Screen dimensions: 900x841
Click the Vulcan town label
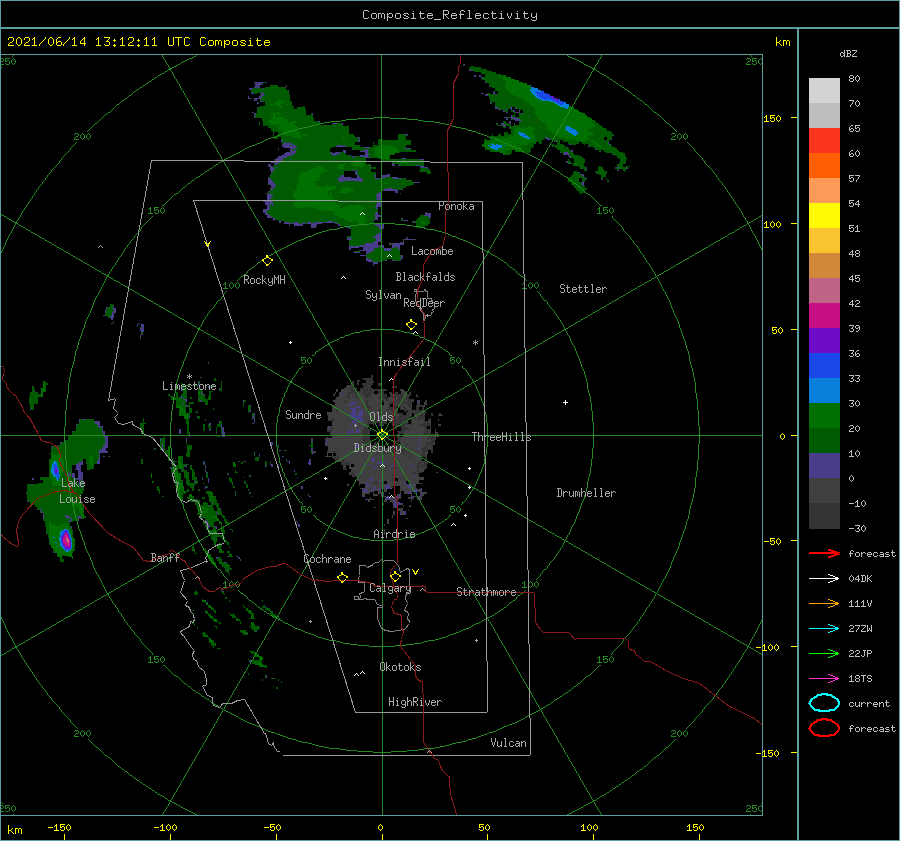[x=509, y=743]
